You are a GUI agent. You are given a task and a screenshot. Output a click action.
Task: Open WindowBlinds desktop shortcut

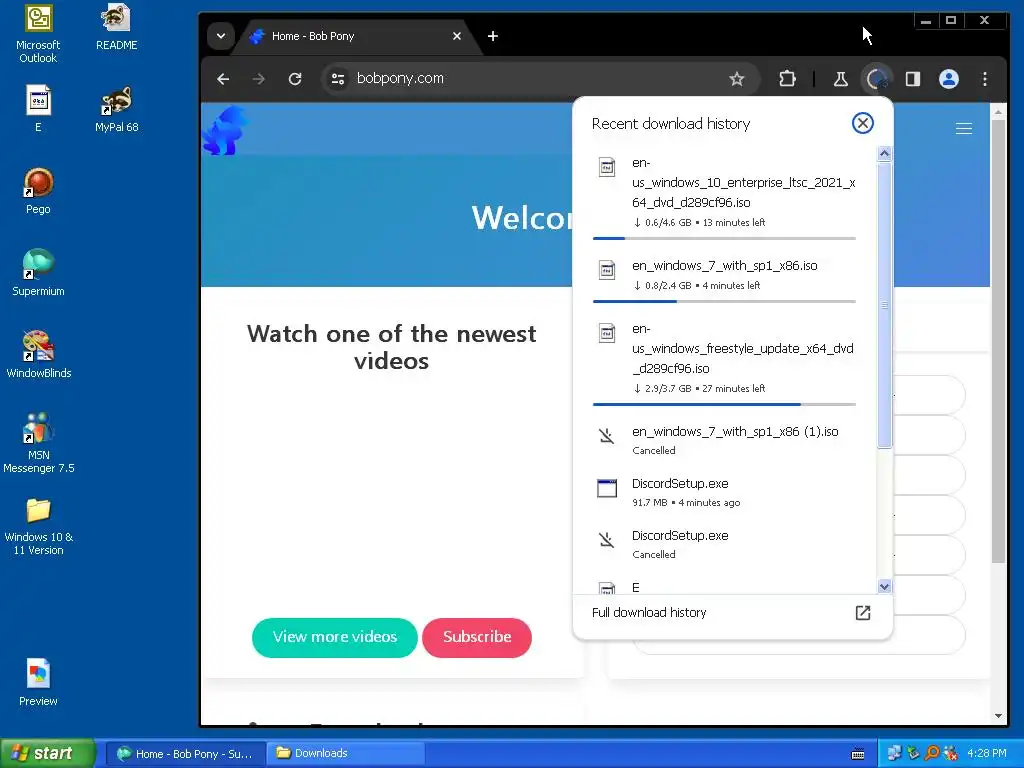click(39, 355)
